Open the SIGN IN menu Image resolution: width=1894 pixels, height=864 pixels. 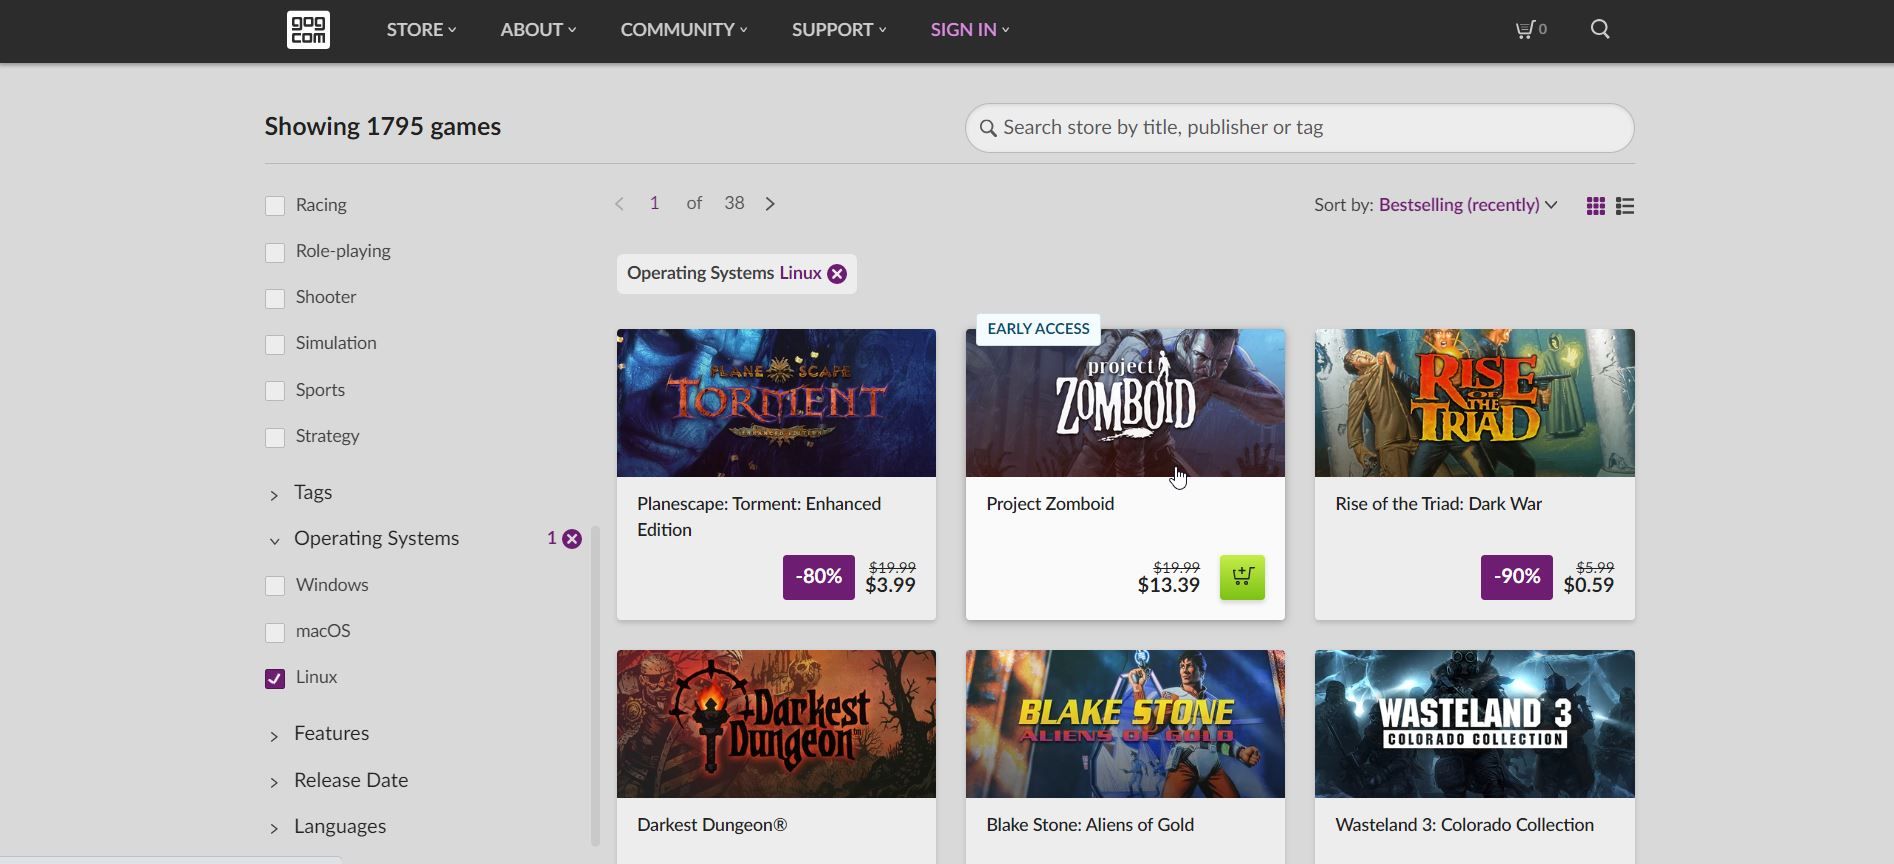pyautogui.click(x=970, y=30)
